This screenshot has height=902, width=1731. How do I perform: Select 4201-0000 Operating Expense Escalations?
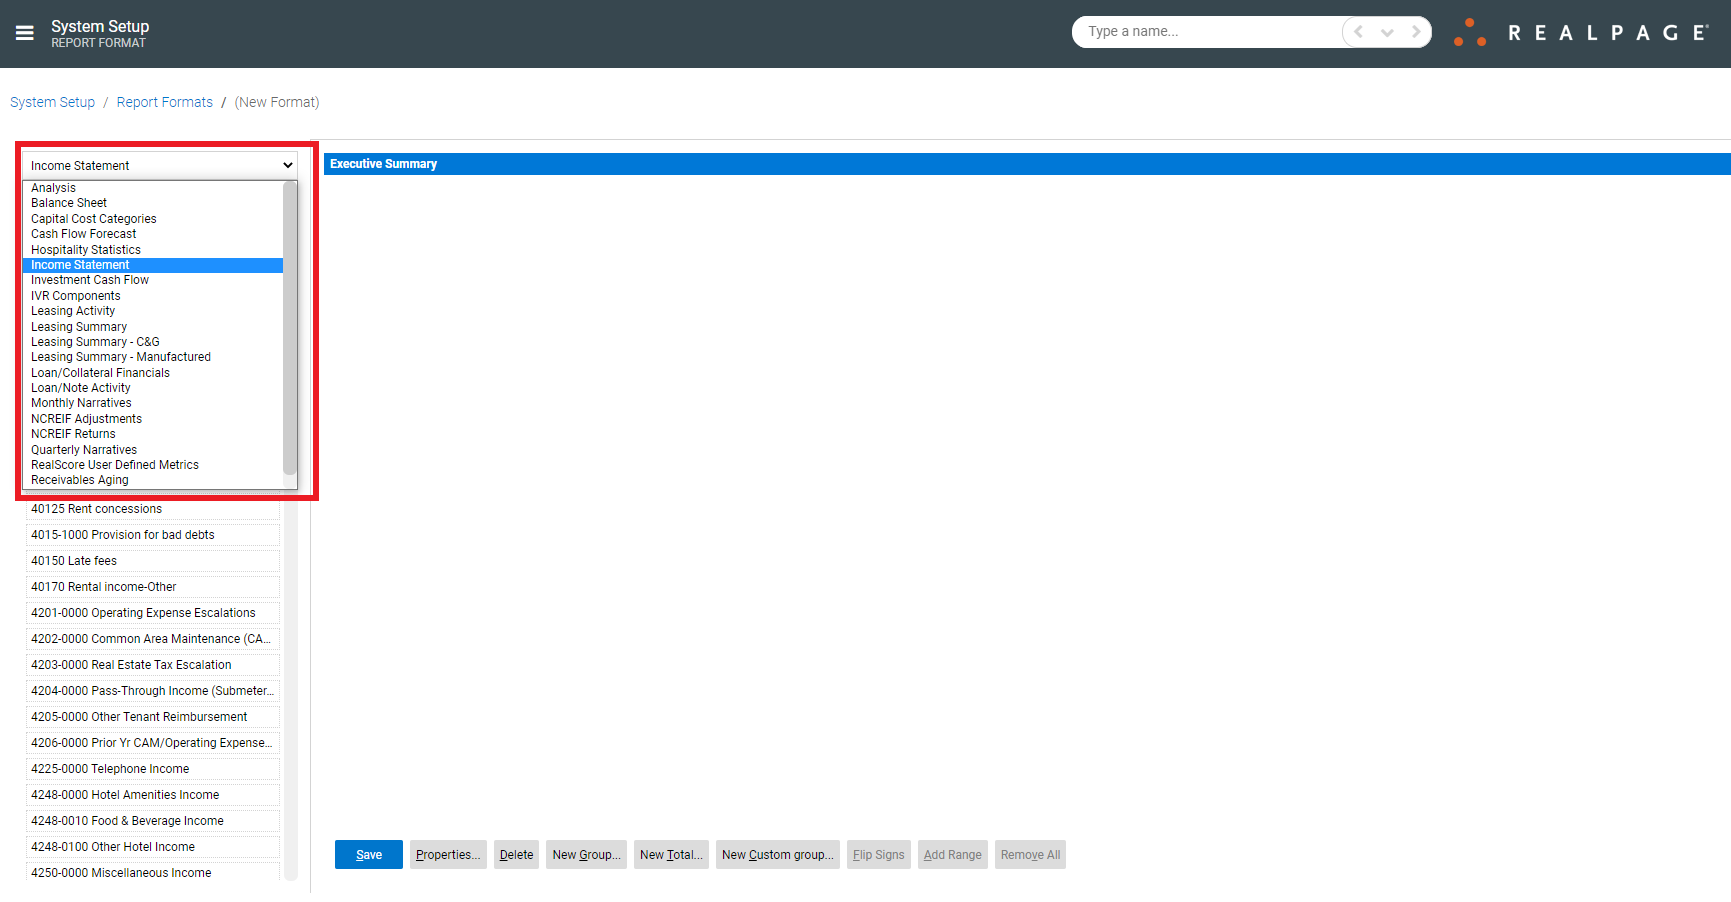coord(152,613)
